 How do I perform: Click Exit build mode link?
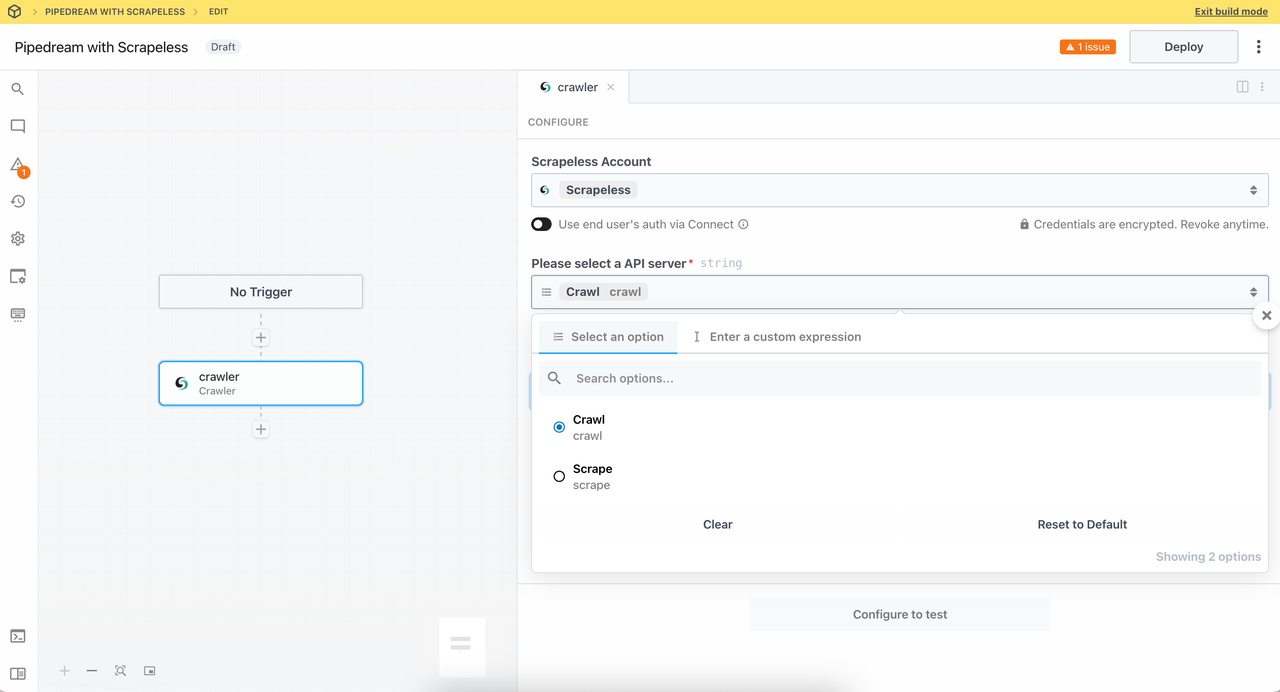coord(1231,12)
